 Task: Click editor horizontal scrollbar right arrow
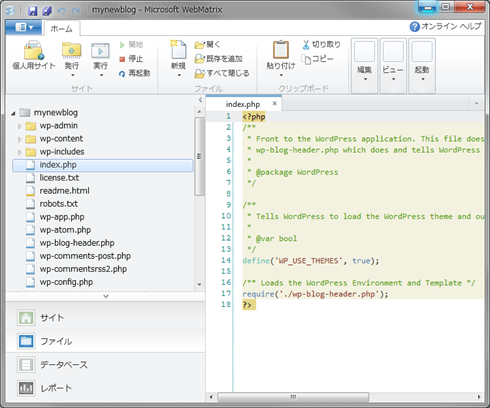[x=479, y=397]
